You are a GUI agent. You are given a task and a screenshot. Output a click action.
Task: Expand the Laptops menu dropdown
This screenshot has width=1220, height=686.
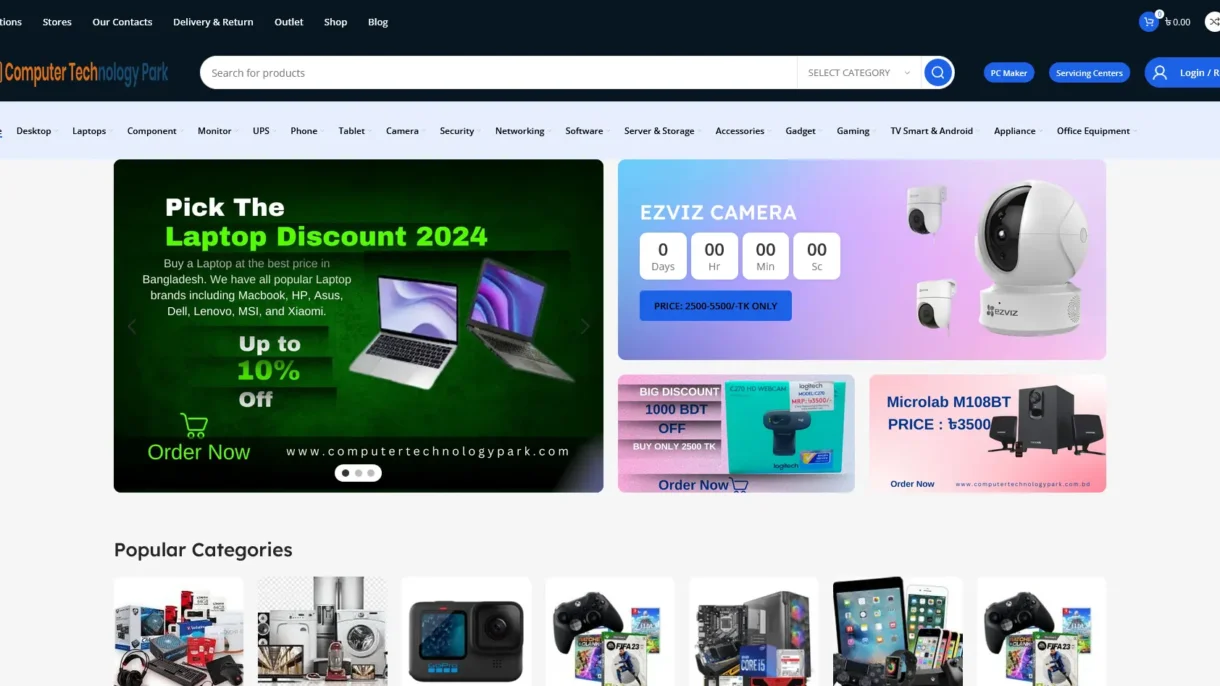[x=91, y=131]
